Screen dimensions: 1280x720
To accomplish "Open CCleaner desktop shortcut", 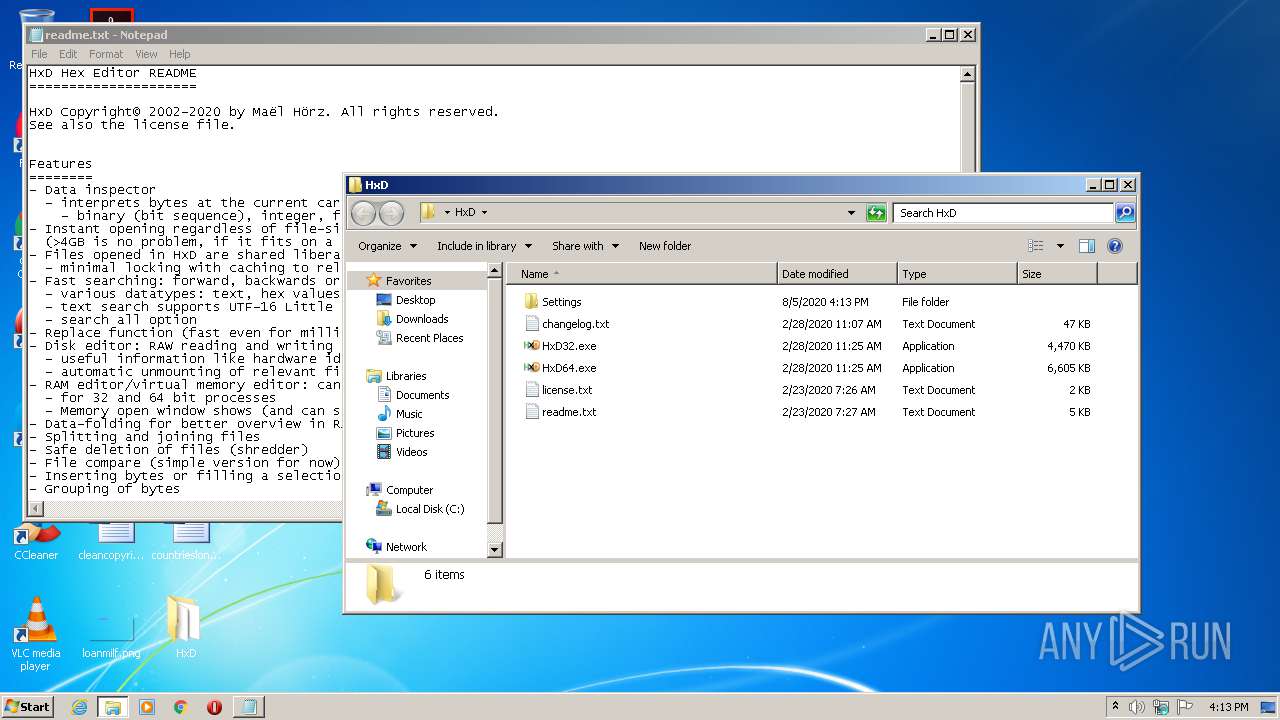I will [36, 540].
